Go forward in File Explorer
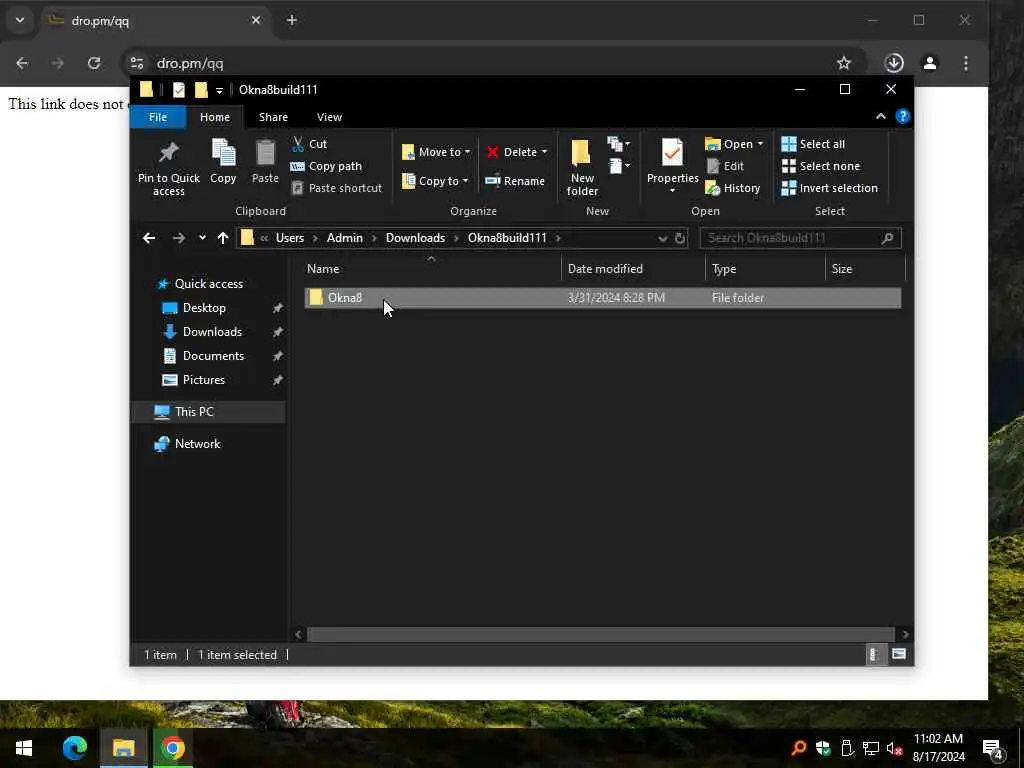Viewport: 1024px width, 768px height. (178, 238)
